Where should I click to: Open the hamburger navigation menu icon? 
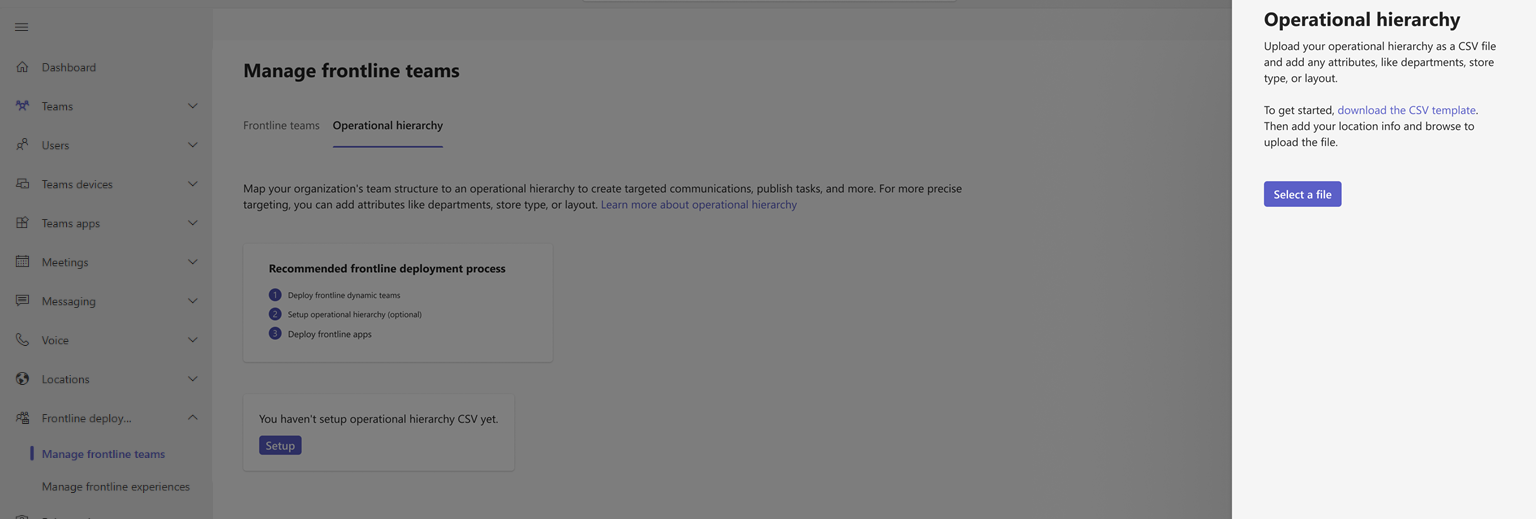coord(21,27)
